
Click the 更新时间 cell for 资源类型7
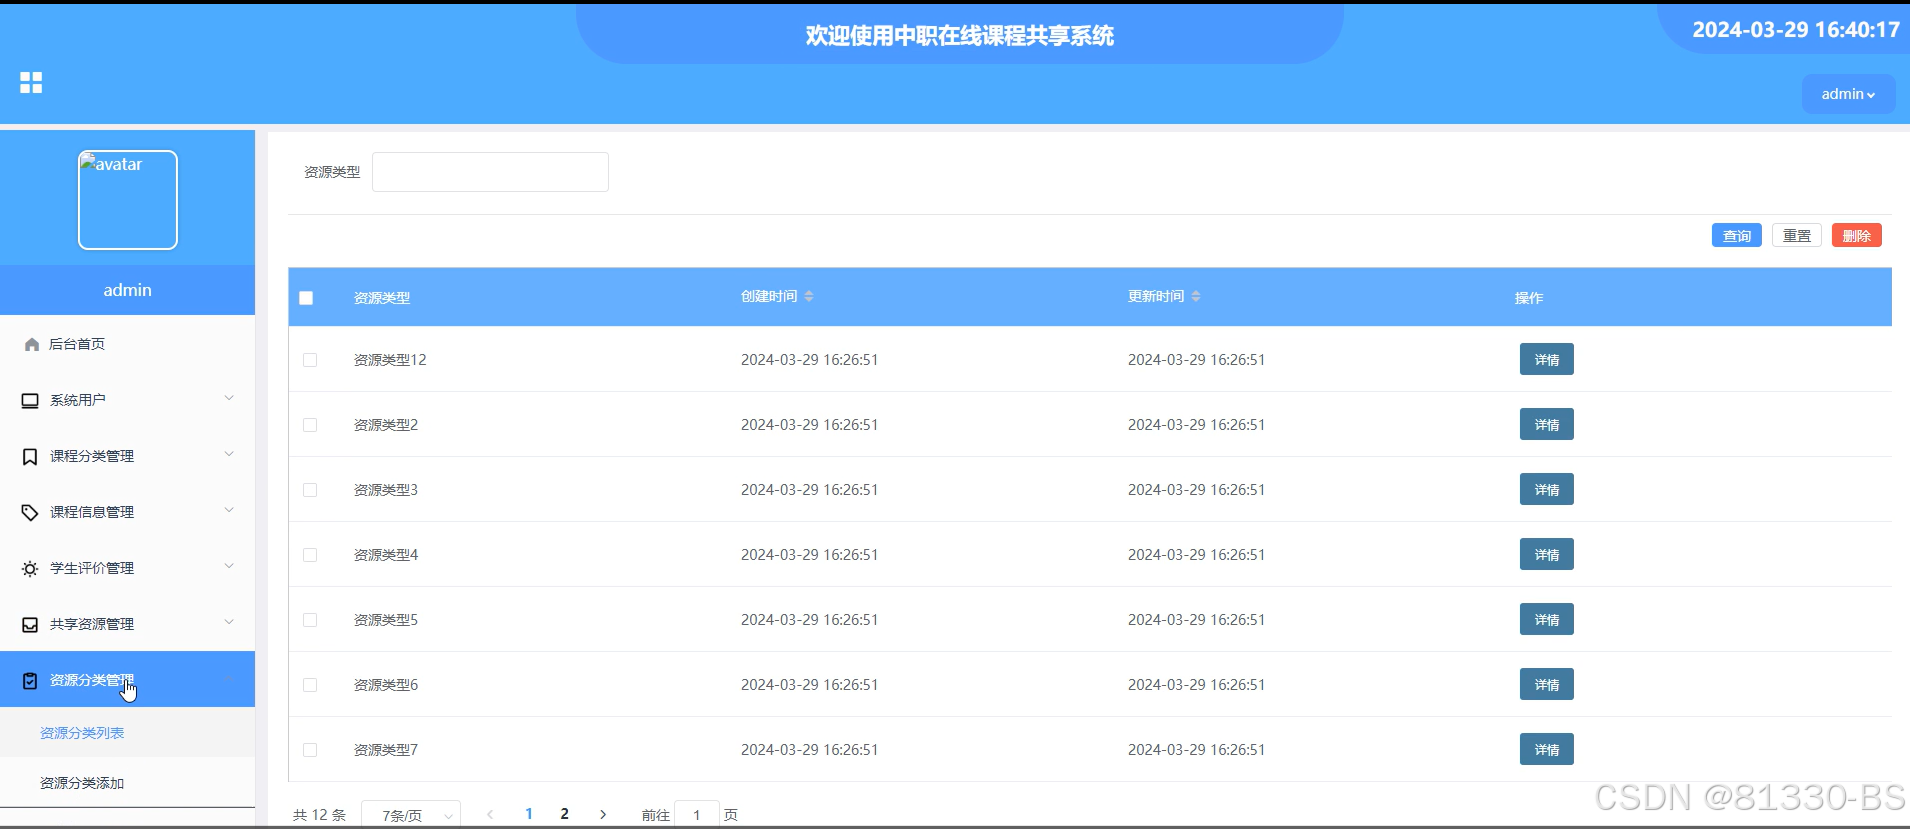[x=1196, y=750]
